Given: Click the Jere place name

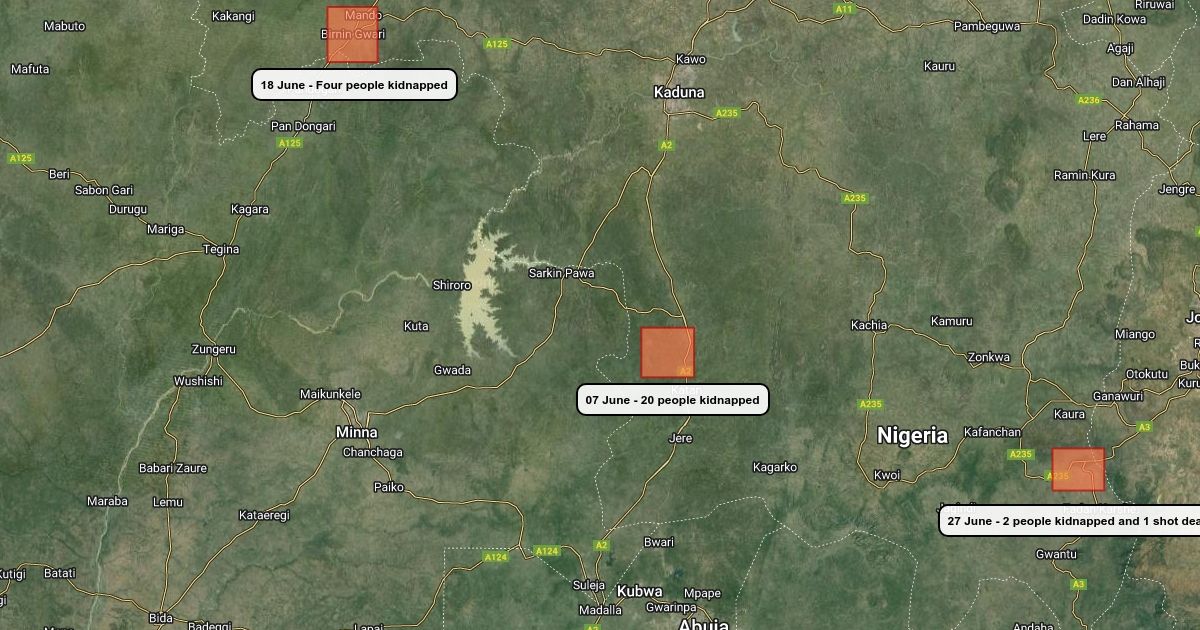Looking at the screenshot, I should click(x=680, y=438).
